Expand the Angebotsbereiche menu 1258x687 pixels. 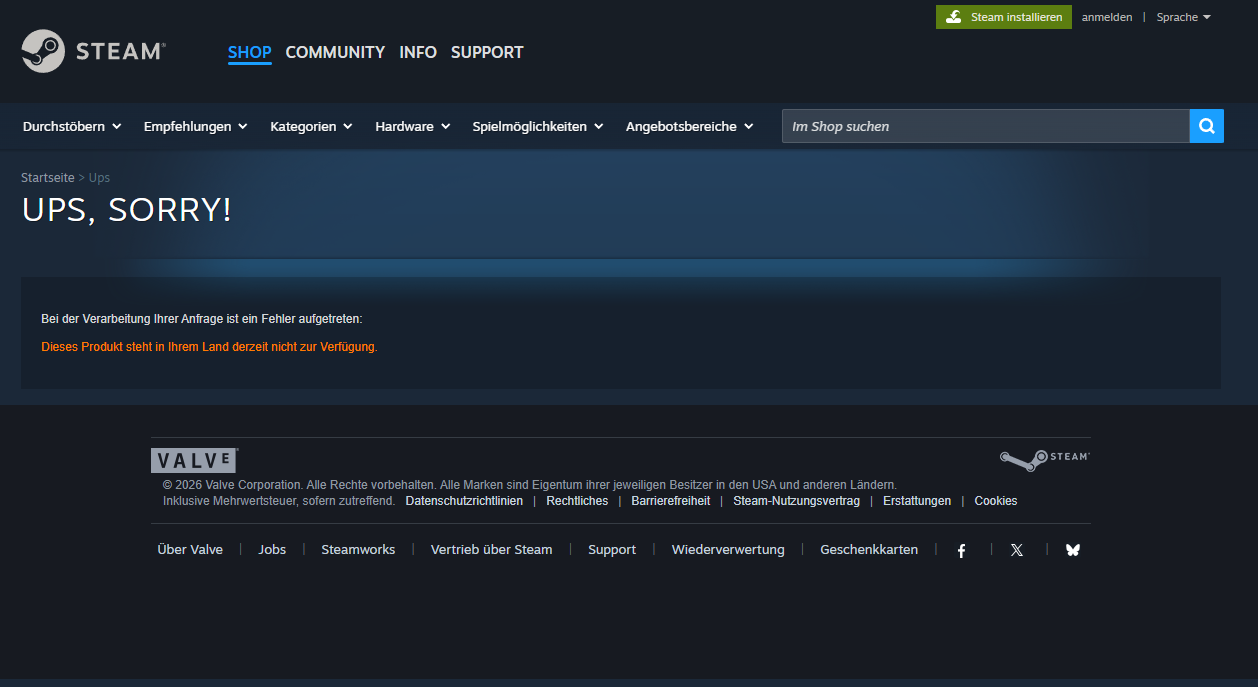(x=690, y=126)
